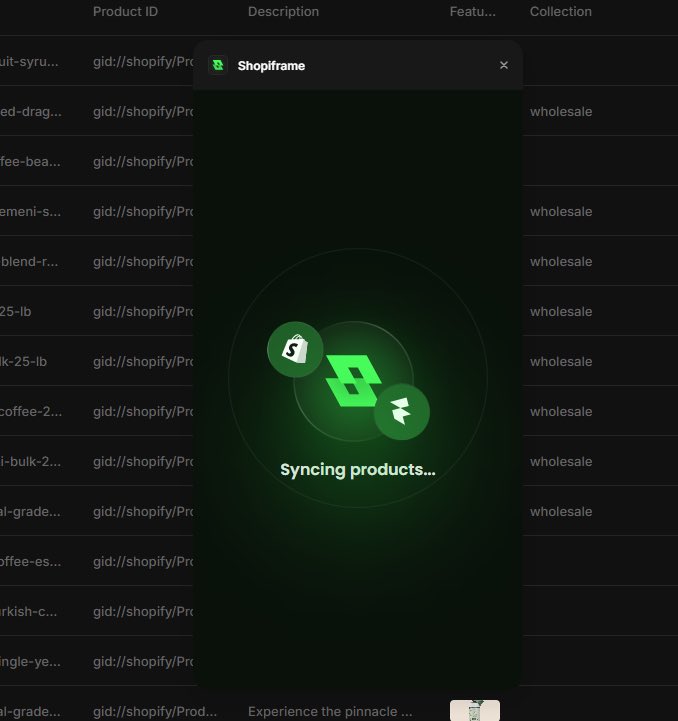The width and height of the screenshot is (678, 721).
Task: Click 'wholesale' in the 'coffee-2...' row
Action: click(561, 412)
